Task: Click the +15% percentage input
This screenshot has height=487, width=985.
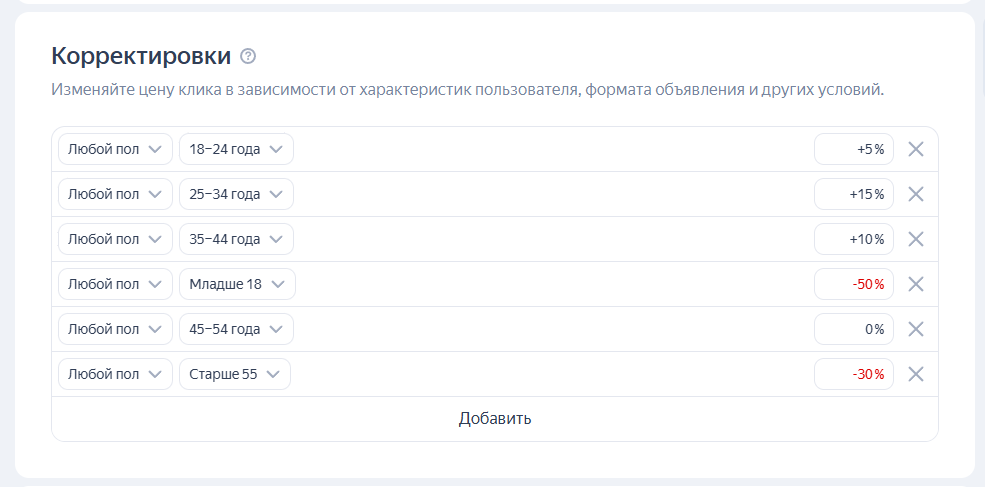Action: click(x=853, y=194)
